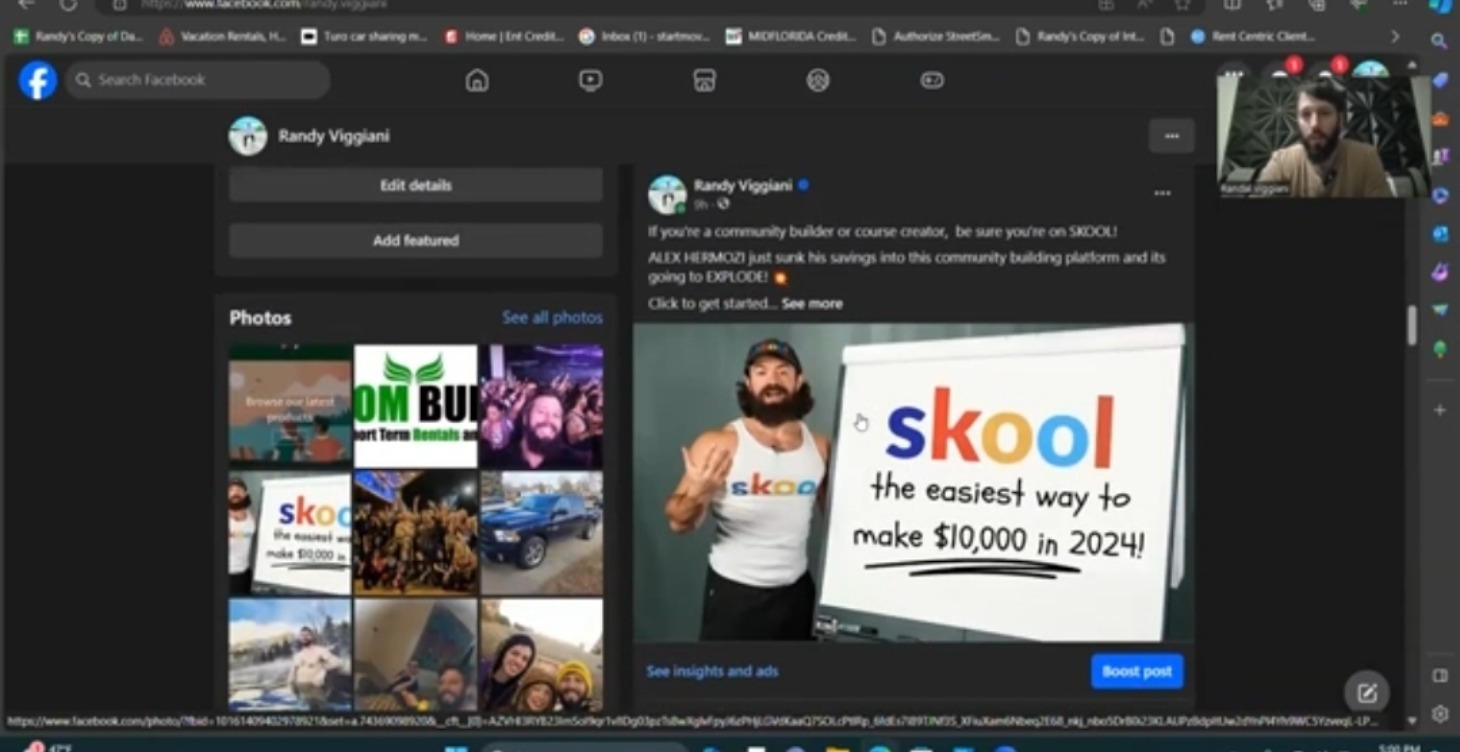Click the Edit details button

click(x=416, y=185)
